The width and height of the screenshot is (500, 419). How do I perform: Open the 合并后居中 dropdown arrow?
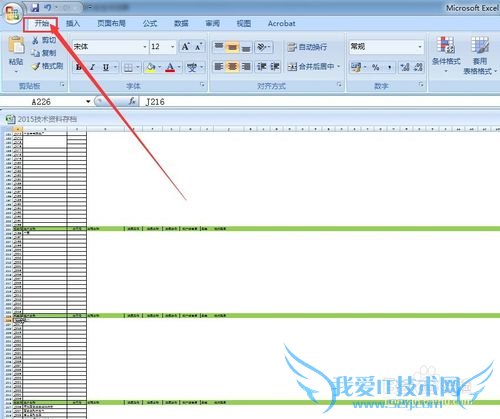pyautogui.click(x=339, y=67)
